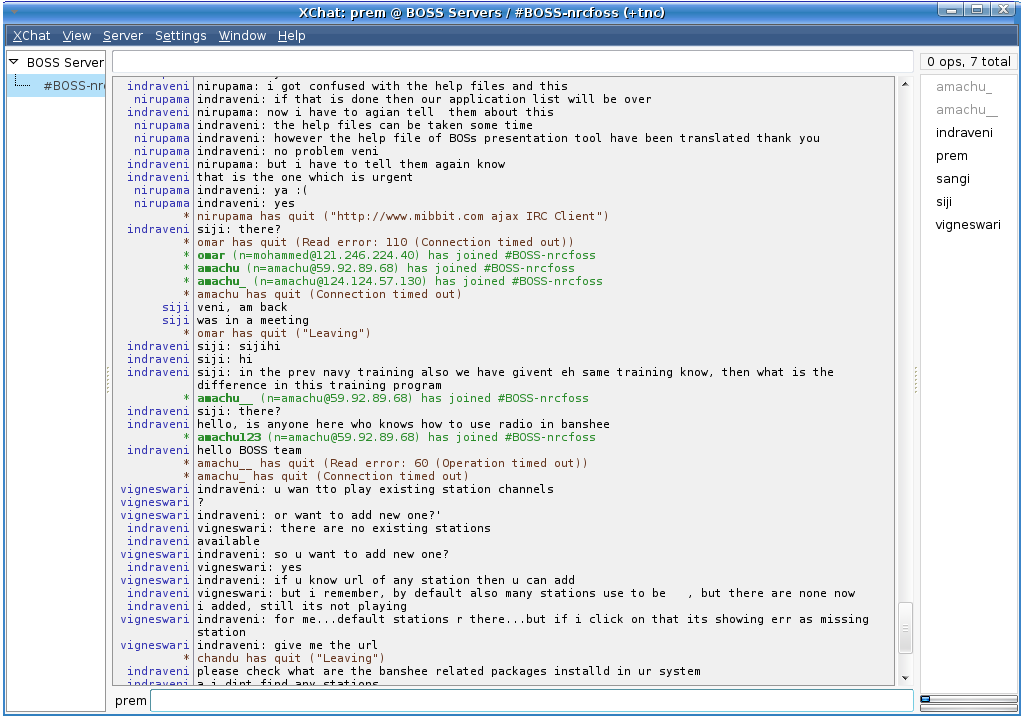Select indraveni in the user list

click(965, 132)
